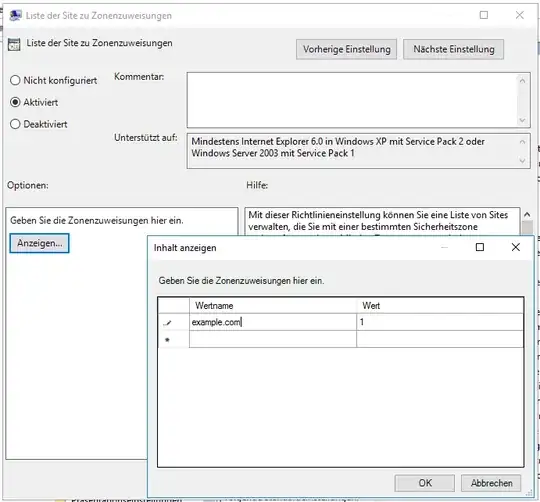Click Kommentar box scroll-down arrow

pyautogui.click(x=522, y=120)
